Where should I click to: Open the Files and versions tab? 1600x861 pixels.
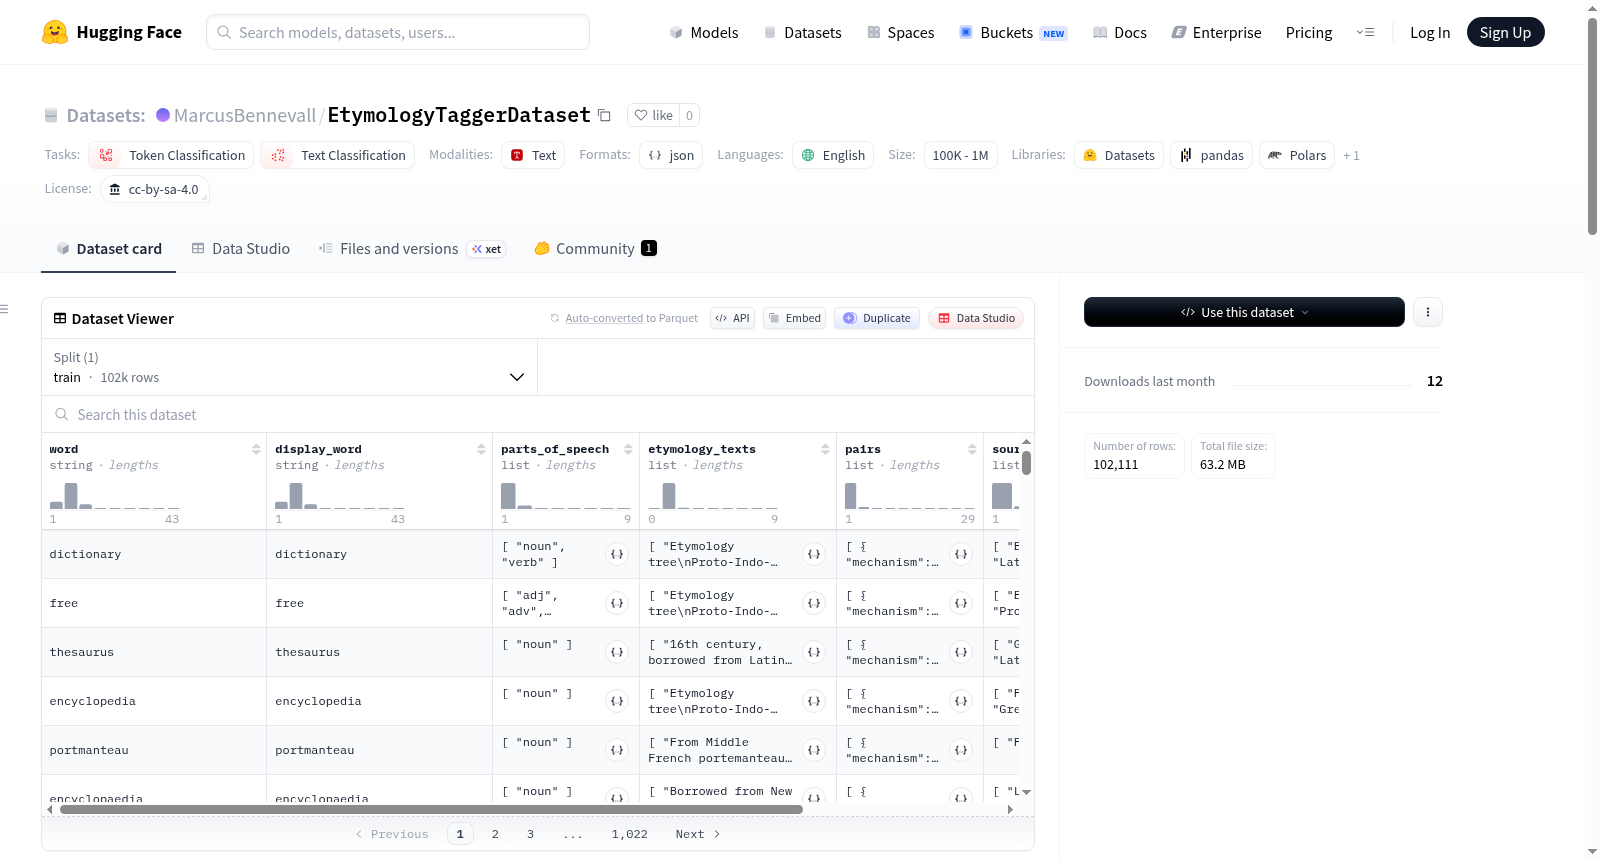(411, 249)
